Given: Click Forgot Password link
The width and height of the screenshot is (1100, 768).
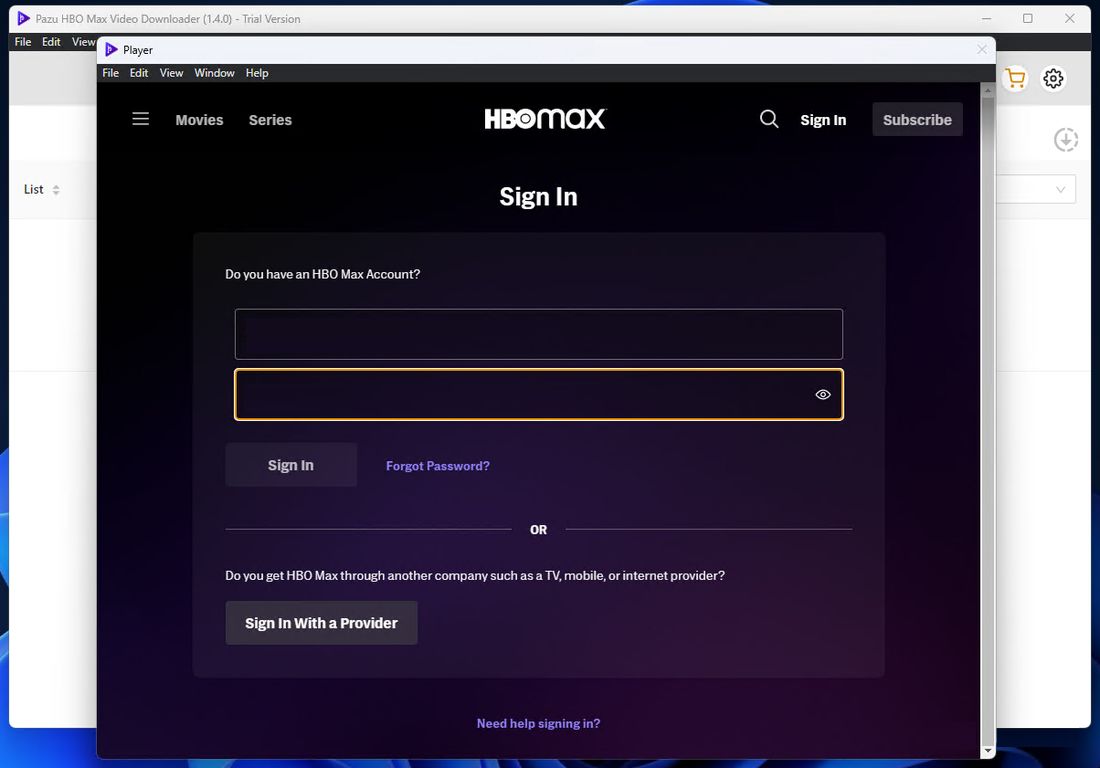Looking at the screenshot, I should pyautogui.click(x=438, y=466).
